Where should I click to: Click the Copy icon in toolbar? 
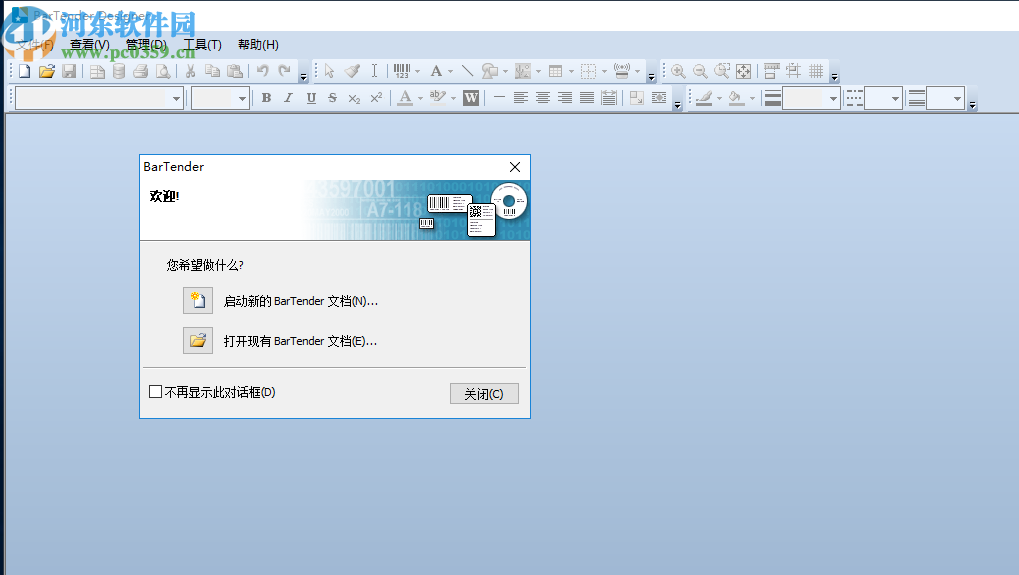213,71
